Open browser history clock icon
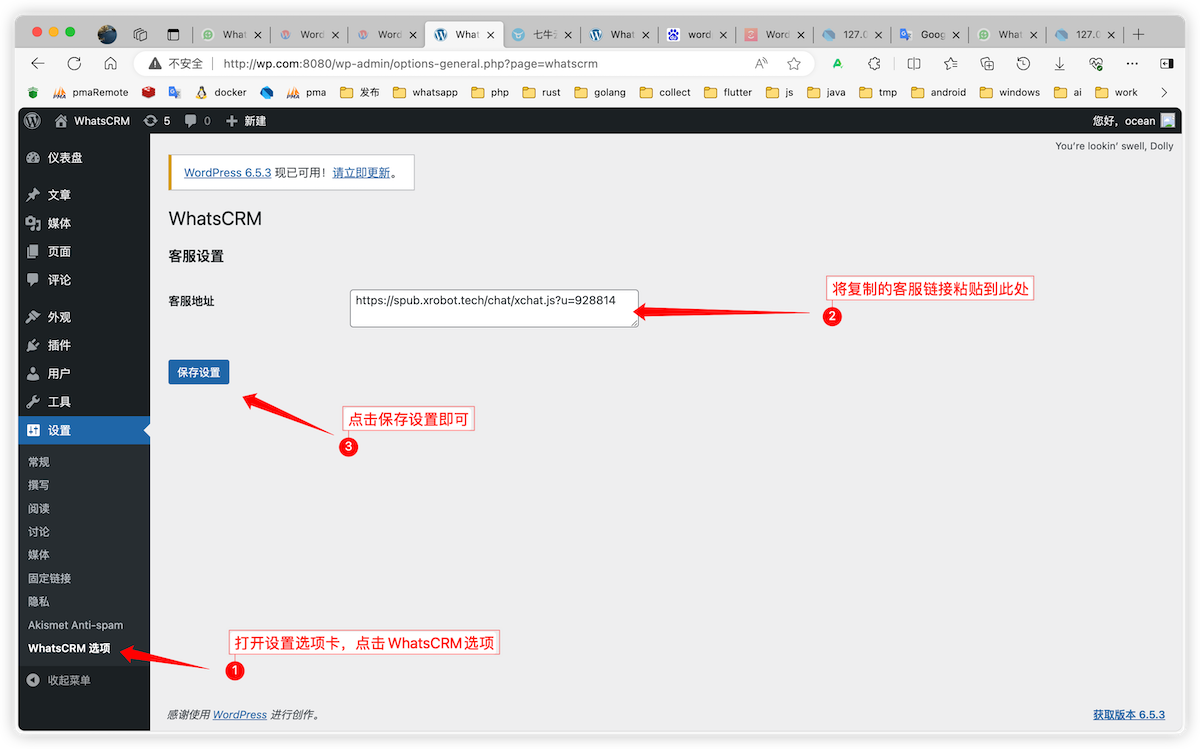Viewport: 1200px width, 749px height. pos(1023,63)
